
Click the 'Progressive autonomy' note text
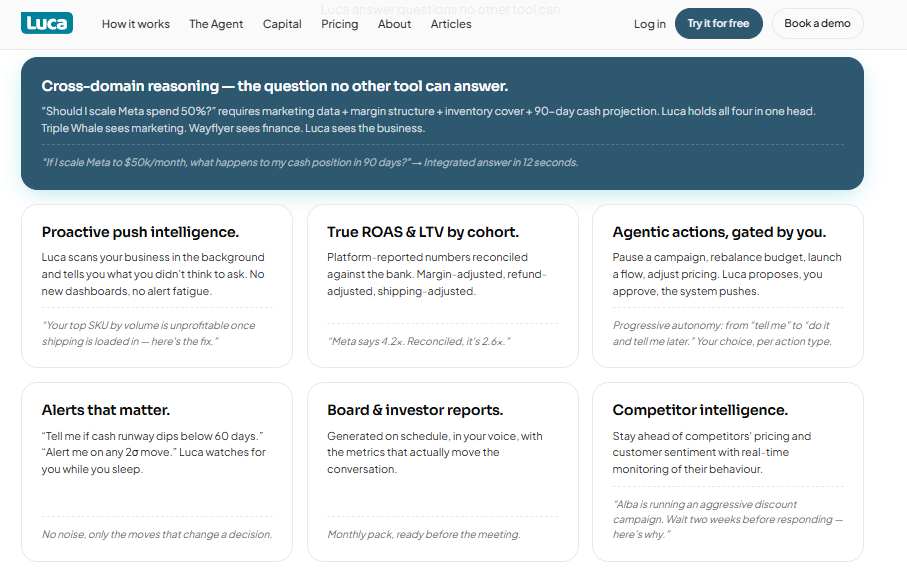coord(722,333)
